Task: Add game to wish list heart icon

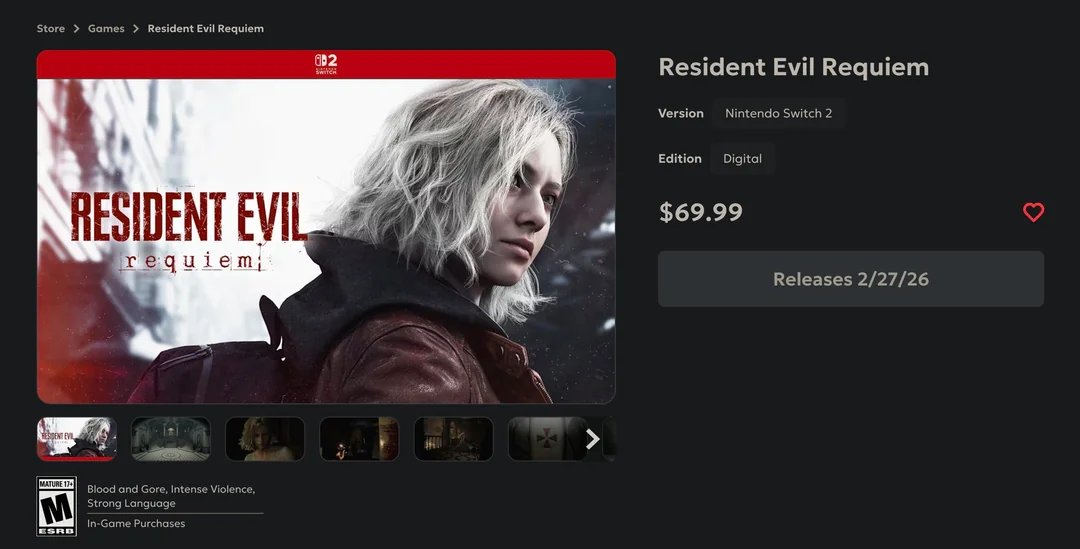Action: click(1033, 212)
